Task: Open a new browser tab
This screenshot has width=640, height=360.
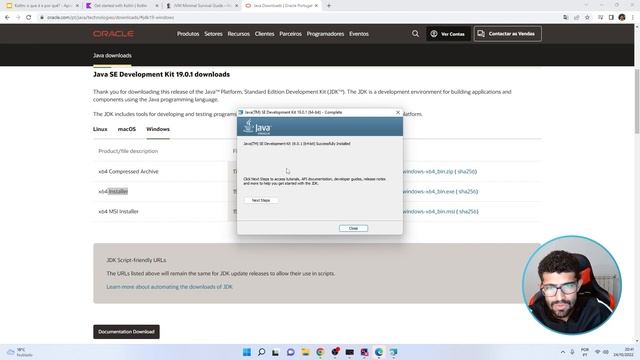Action: 329,6
